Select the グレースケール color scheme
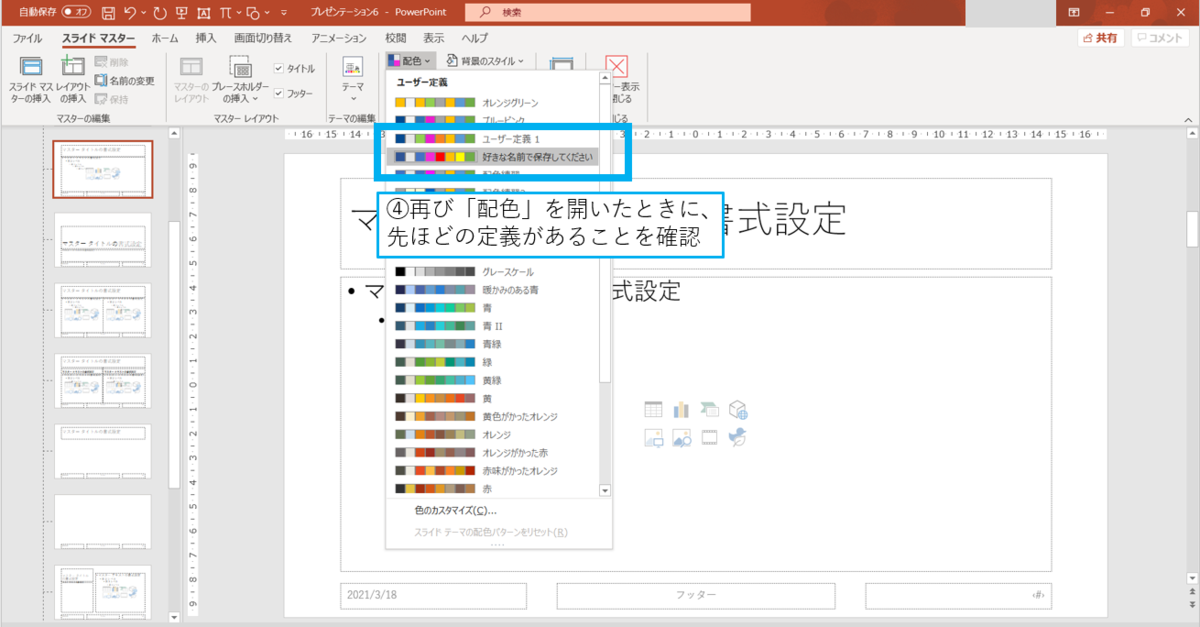Screen dimensions: 1200x627 (x=491, y=272)
